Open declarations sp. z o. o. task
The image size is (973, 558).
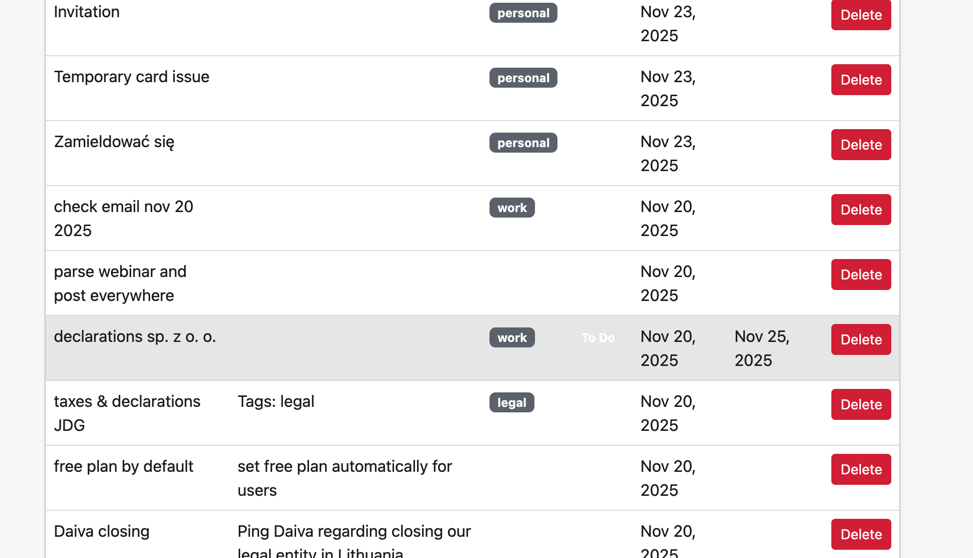click(135, 337)
